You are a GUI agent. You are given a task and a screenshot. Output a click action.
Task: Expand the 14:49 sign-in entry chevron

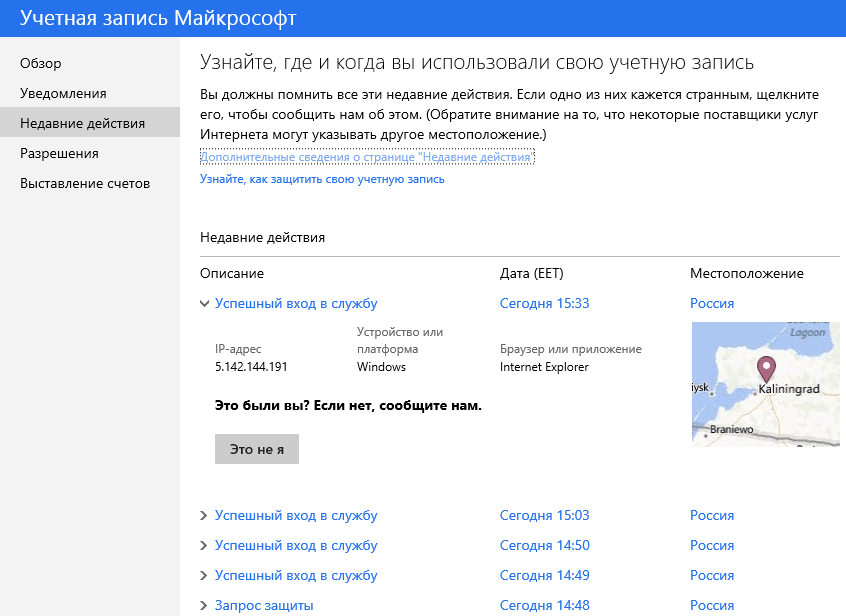pyautogui.click(x=203, y=576)
